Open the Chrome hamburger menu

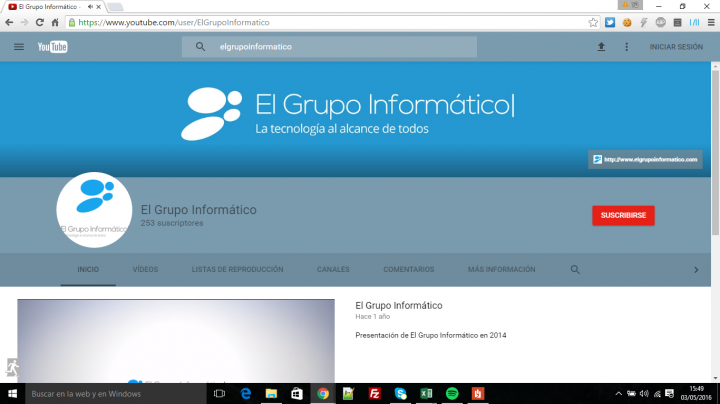(711, 22)
